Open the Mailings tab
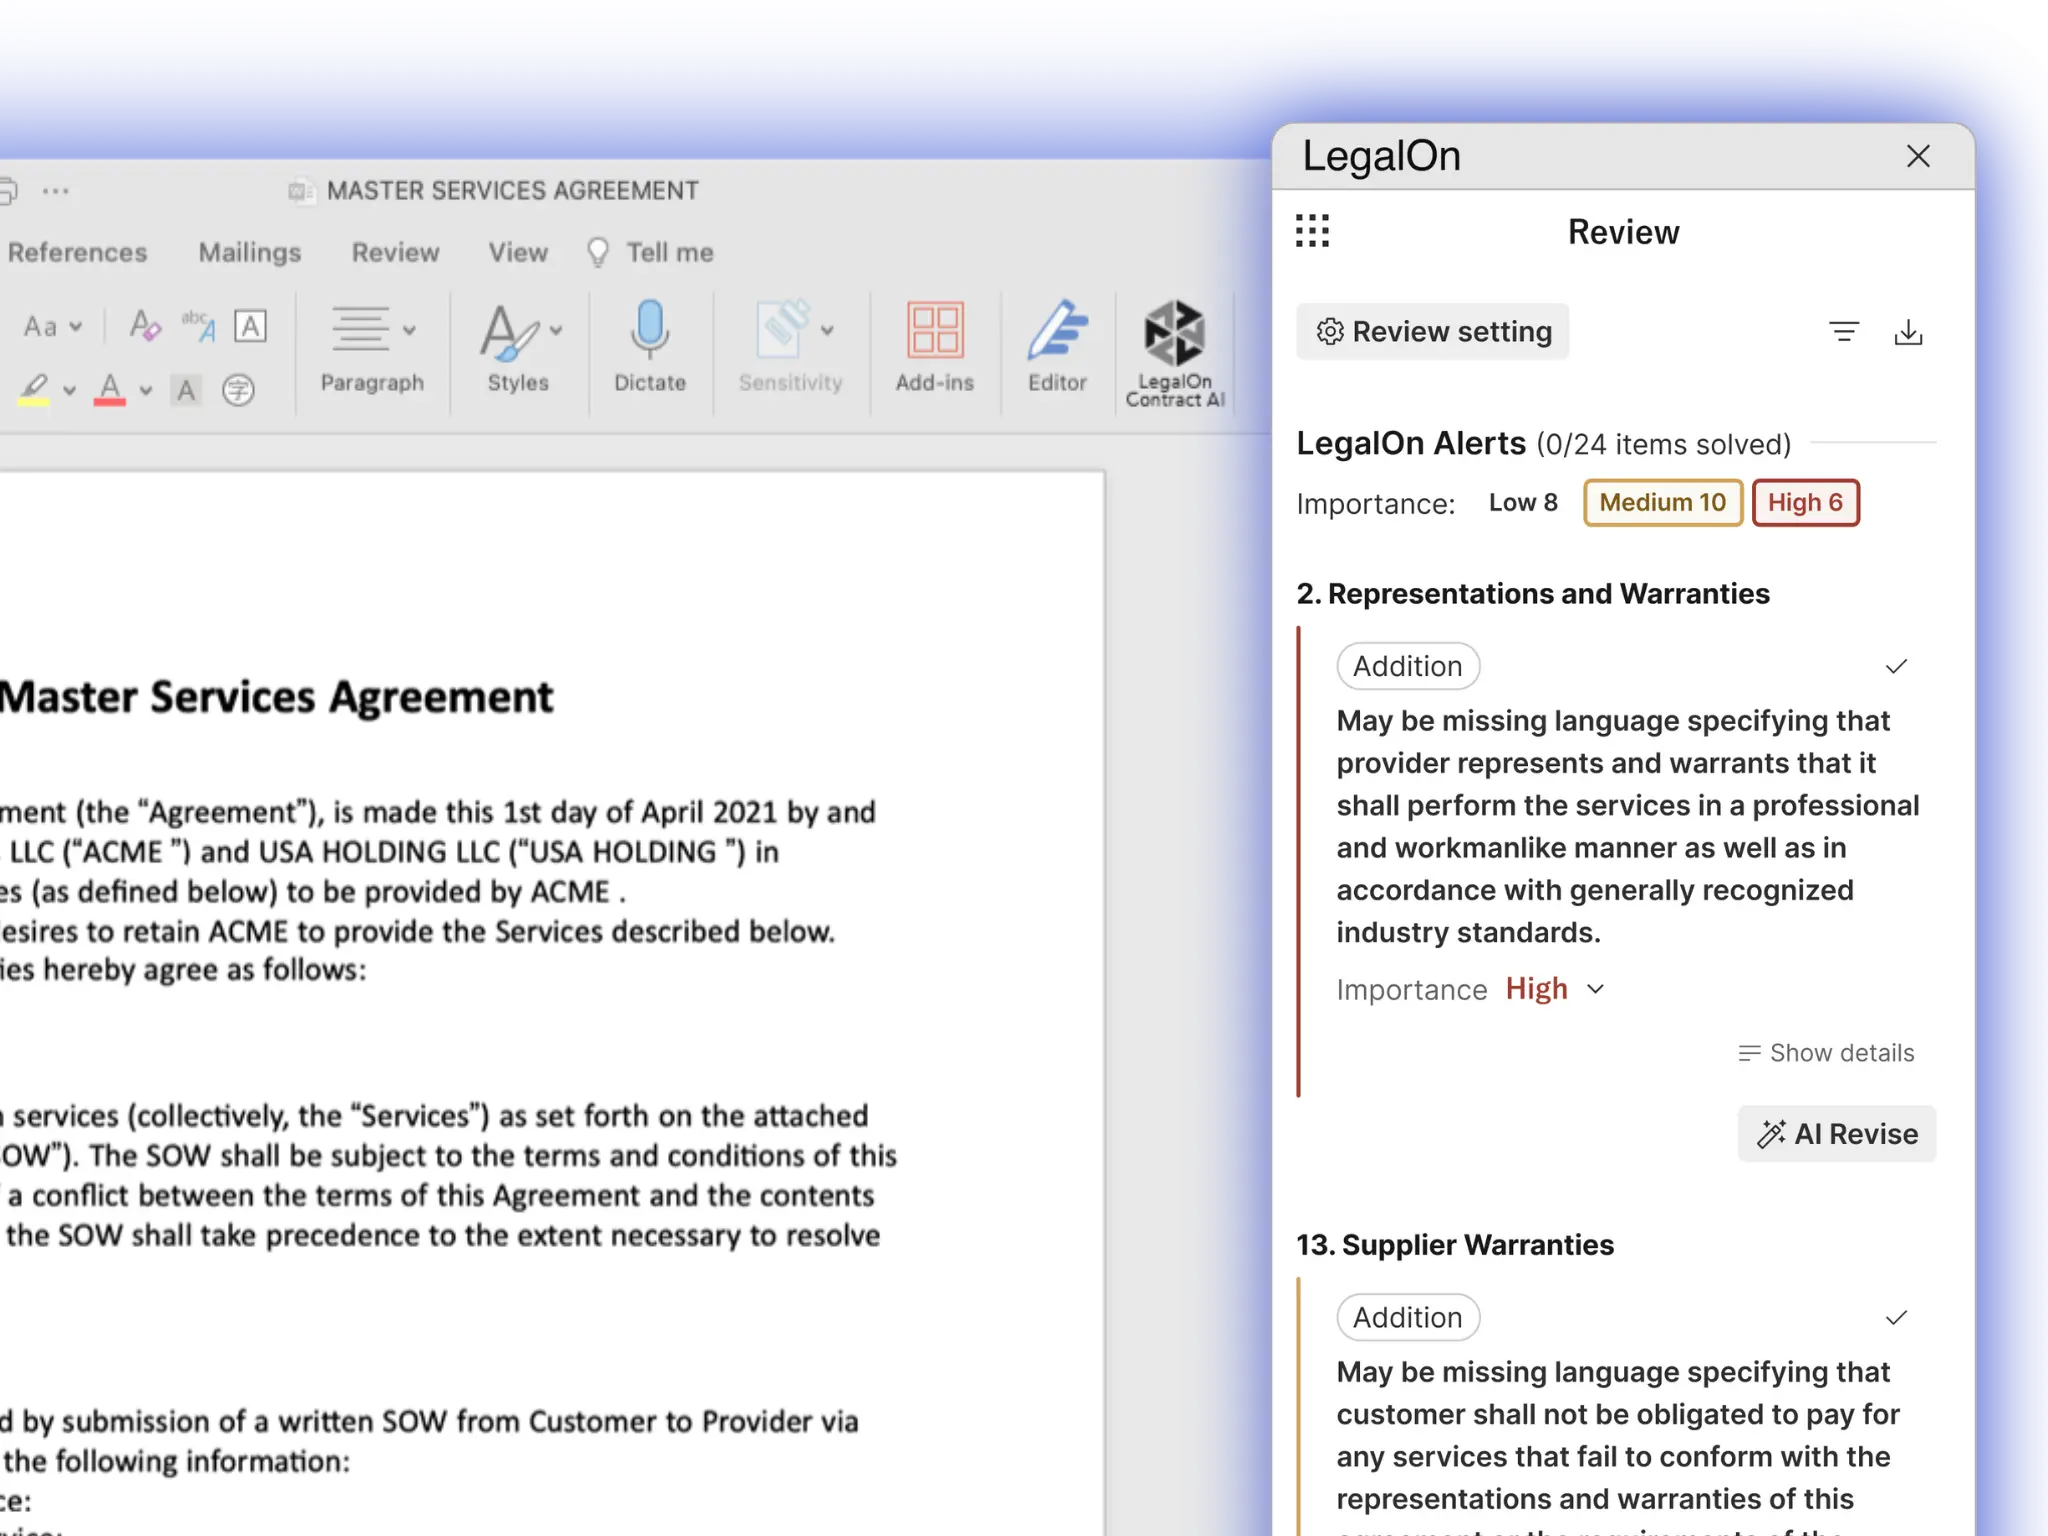This screenshot has height=1536, width=2048. click(x=250, y=252)
